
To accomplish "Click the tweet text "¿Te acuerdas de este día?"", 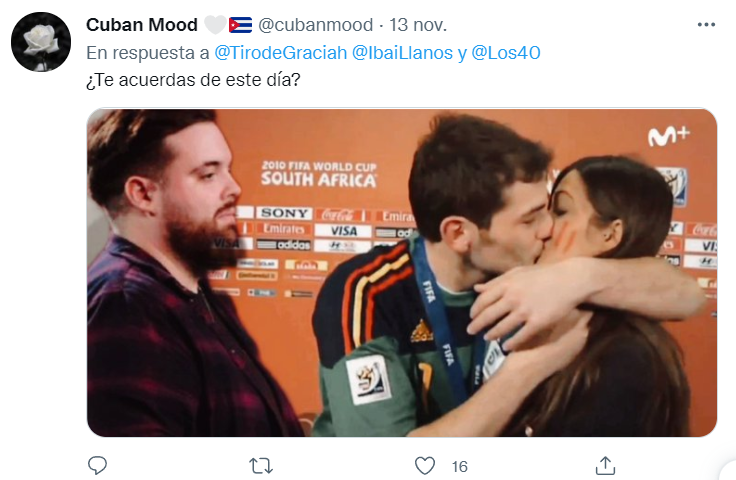I will 193,80.
